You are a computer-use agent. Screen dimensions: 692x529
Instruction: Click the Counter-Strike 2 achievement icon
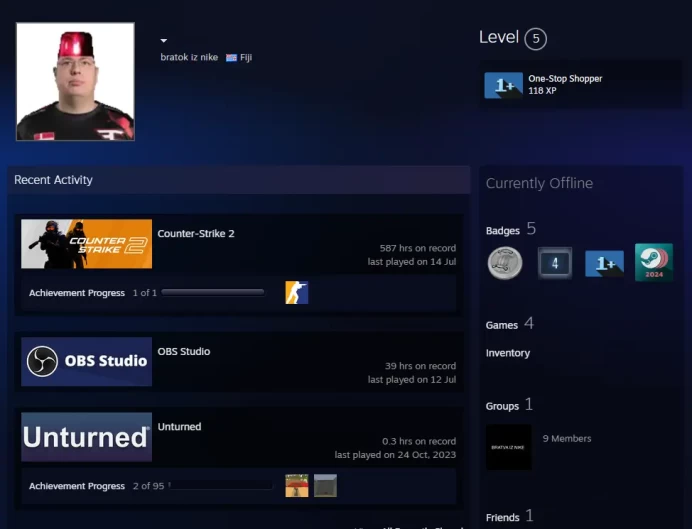coord(297,293)
